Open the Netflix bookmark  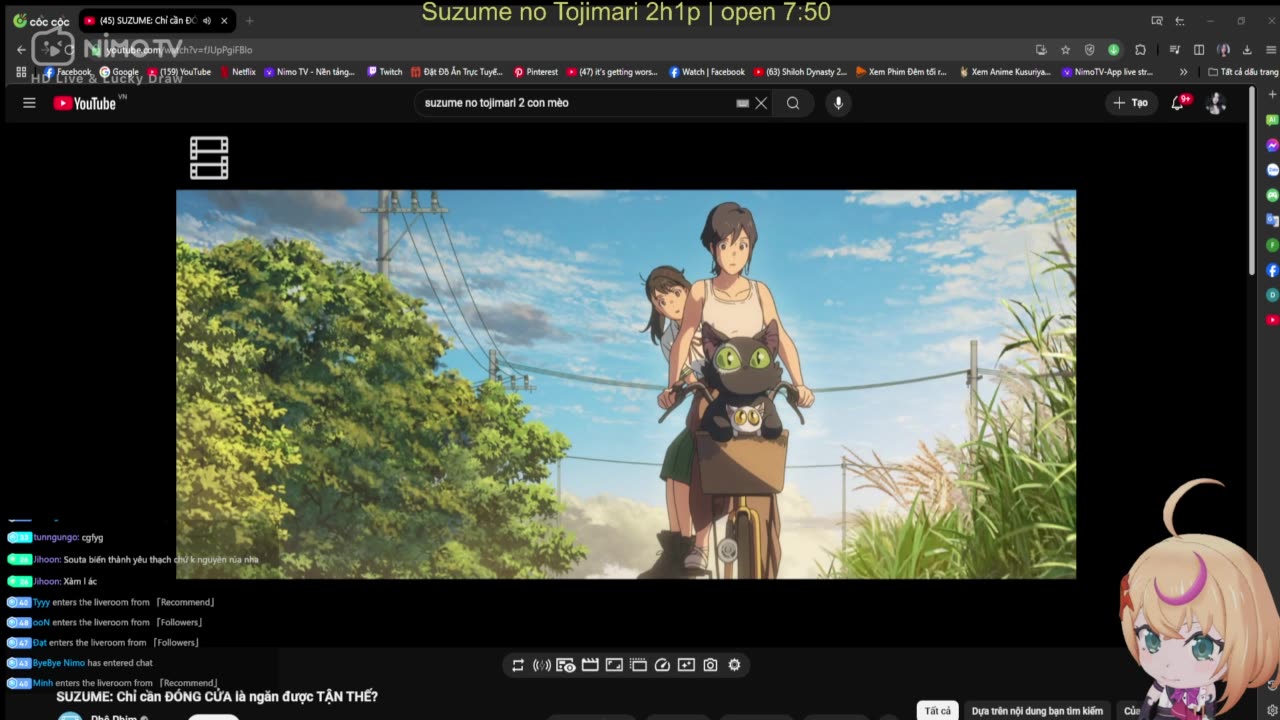[x=237, y=72]
